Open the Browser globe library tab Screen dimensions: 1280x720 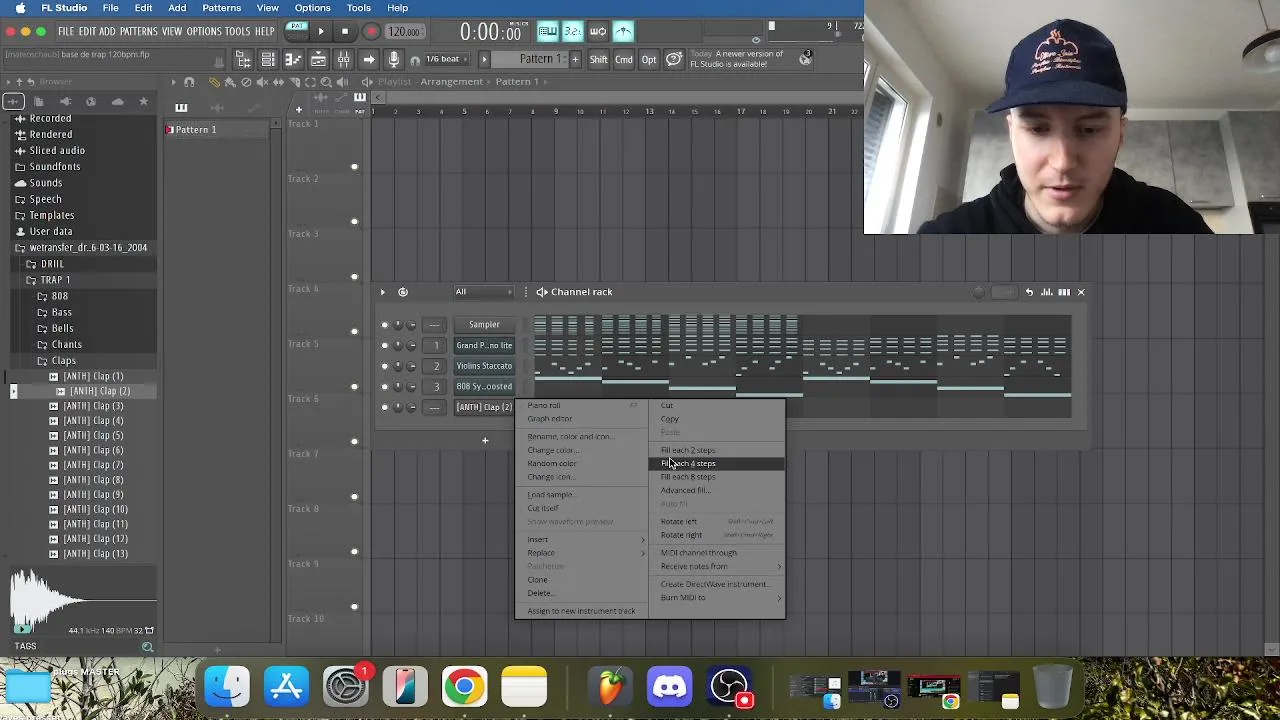coord(91,101)
